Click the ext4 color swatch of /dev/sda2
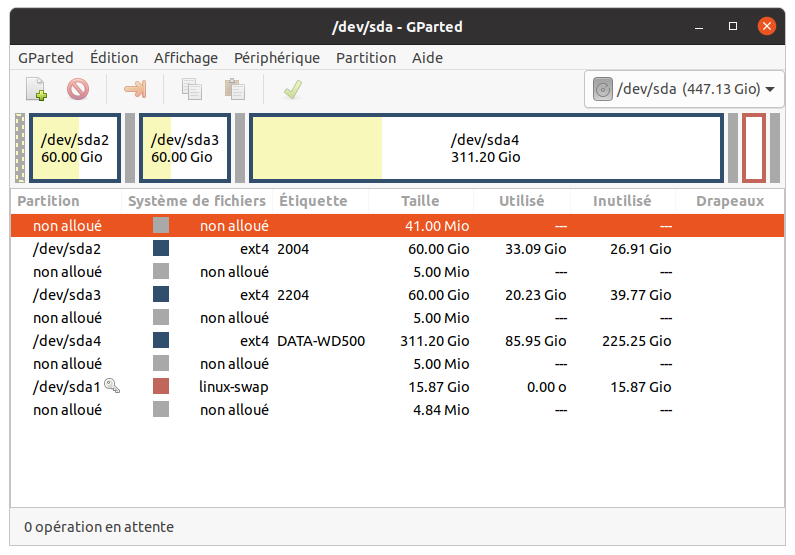 [x=161, y=248]
